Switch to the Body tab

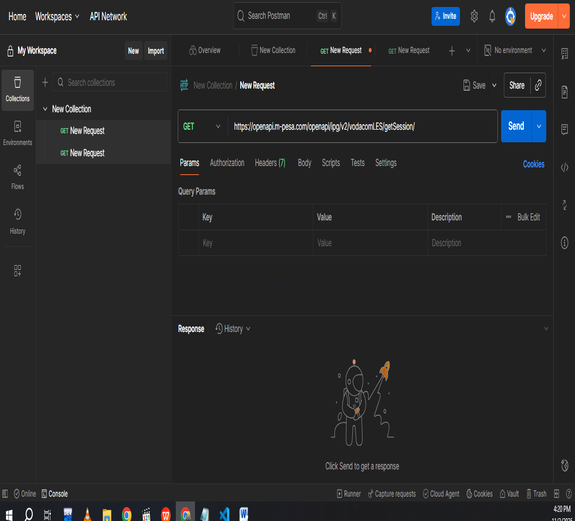304,163
